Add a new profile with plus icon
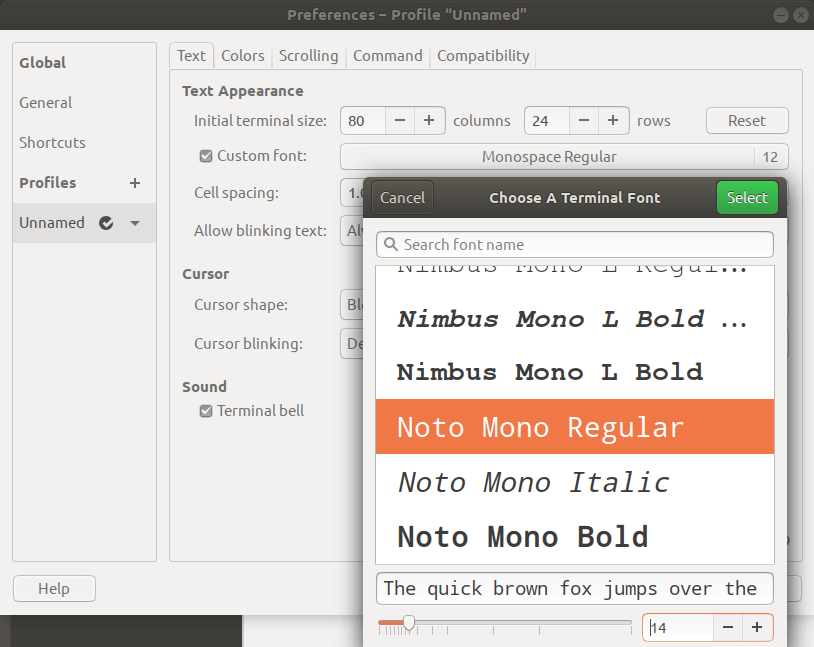 (135, 183)
